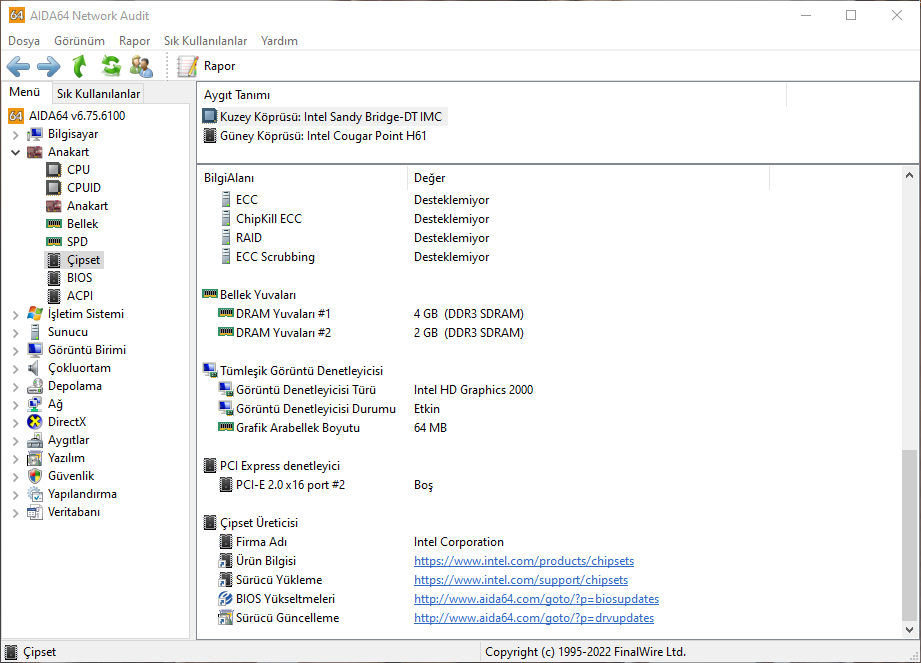This screenshot has height=663, width=921.
Task: Click the Depolama drive icon
Action: point(35,386)
